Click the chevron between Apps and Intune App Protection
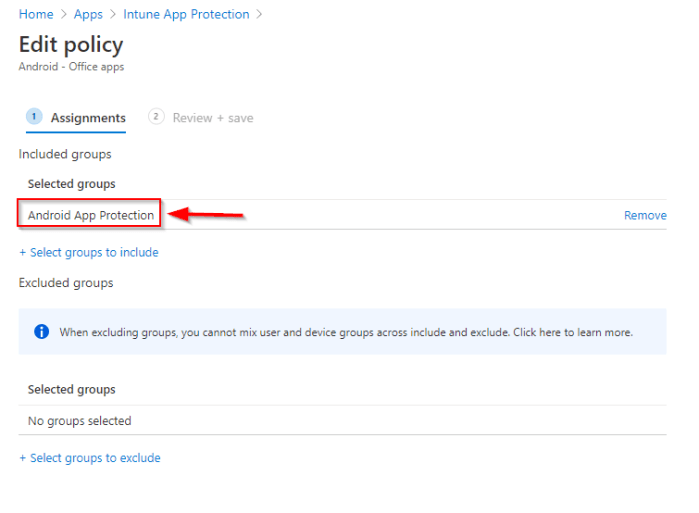 pyautogui.click(x=113, y=15)
